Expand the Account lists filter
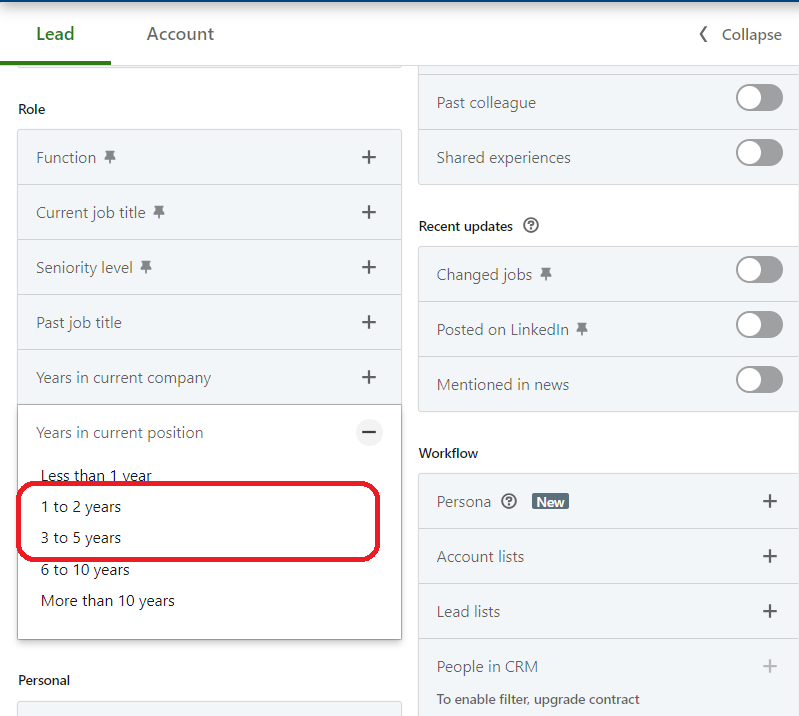The width and height of the screenshot is (799, 716). tap(769, 556)
